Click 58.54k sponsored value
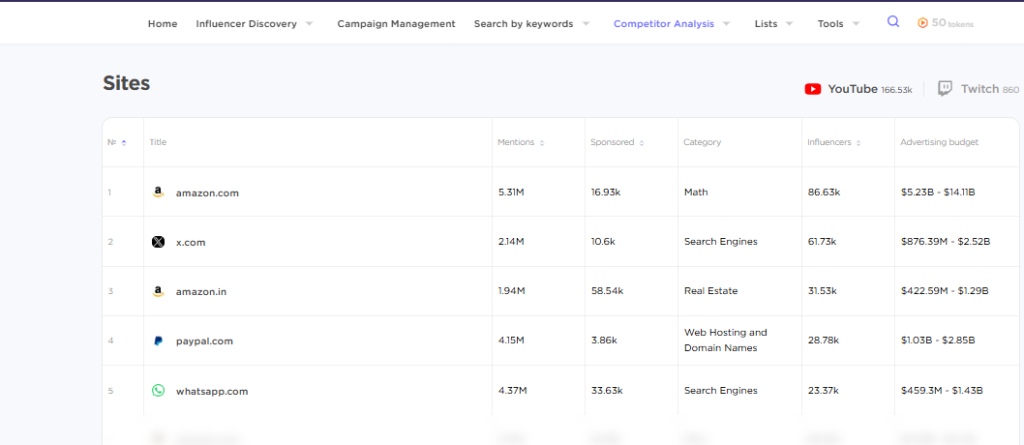 tap(607, 291)
